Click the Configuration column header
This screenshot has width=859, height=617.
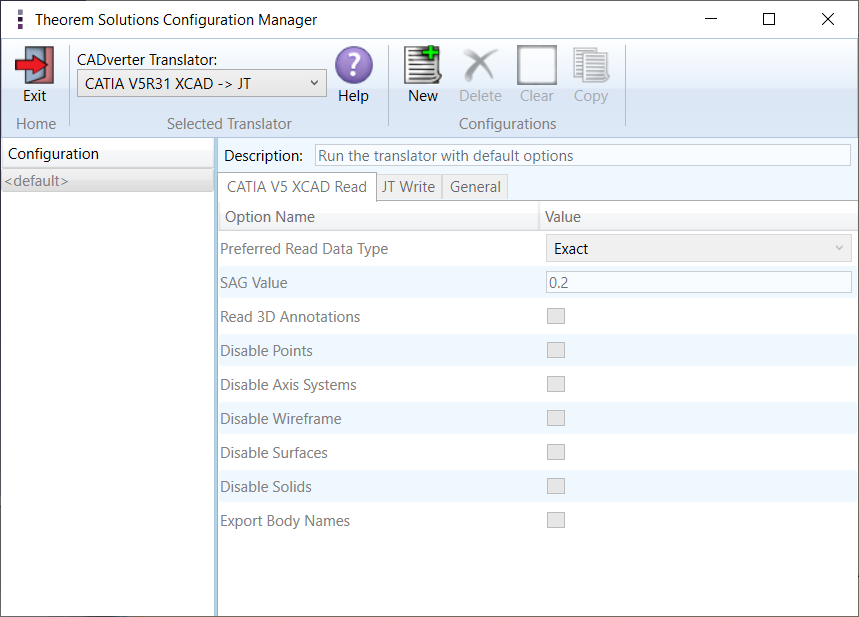(x=108, y=154)
